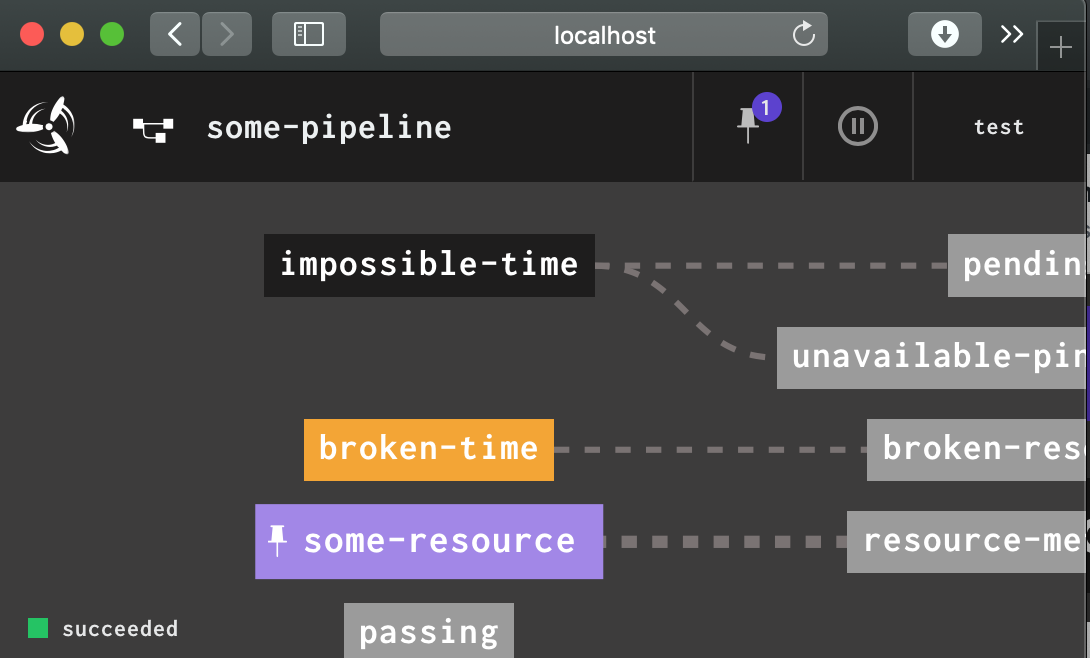Open Safari downloads via the download icon
Screen dimensions: 1090x658
pos(944,34)
